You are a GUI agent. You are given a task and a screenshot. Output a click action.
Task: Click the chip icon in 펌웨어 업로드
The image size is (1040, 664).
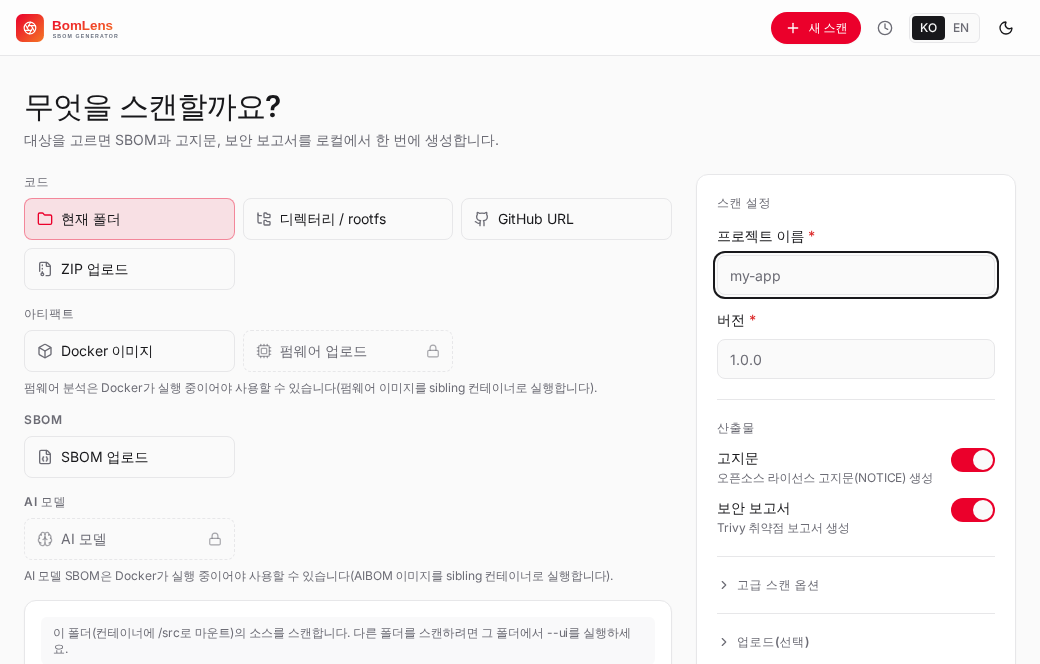(264, 351)
